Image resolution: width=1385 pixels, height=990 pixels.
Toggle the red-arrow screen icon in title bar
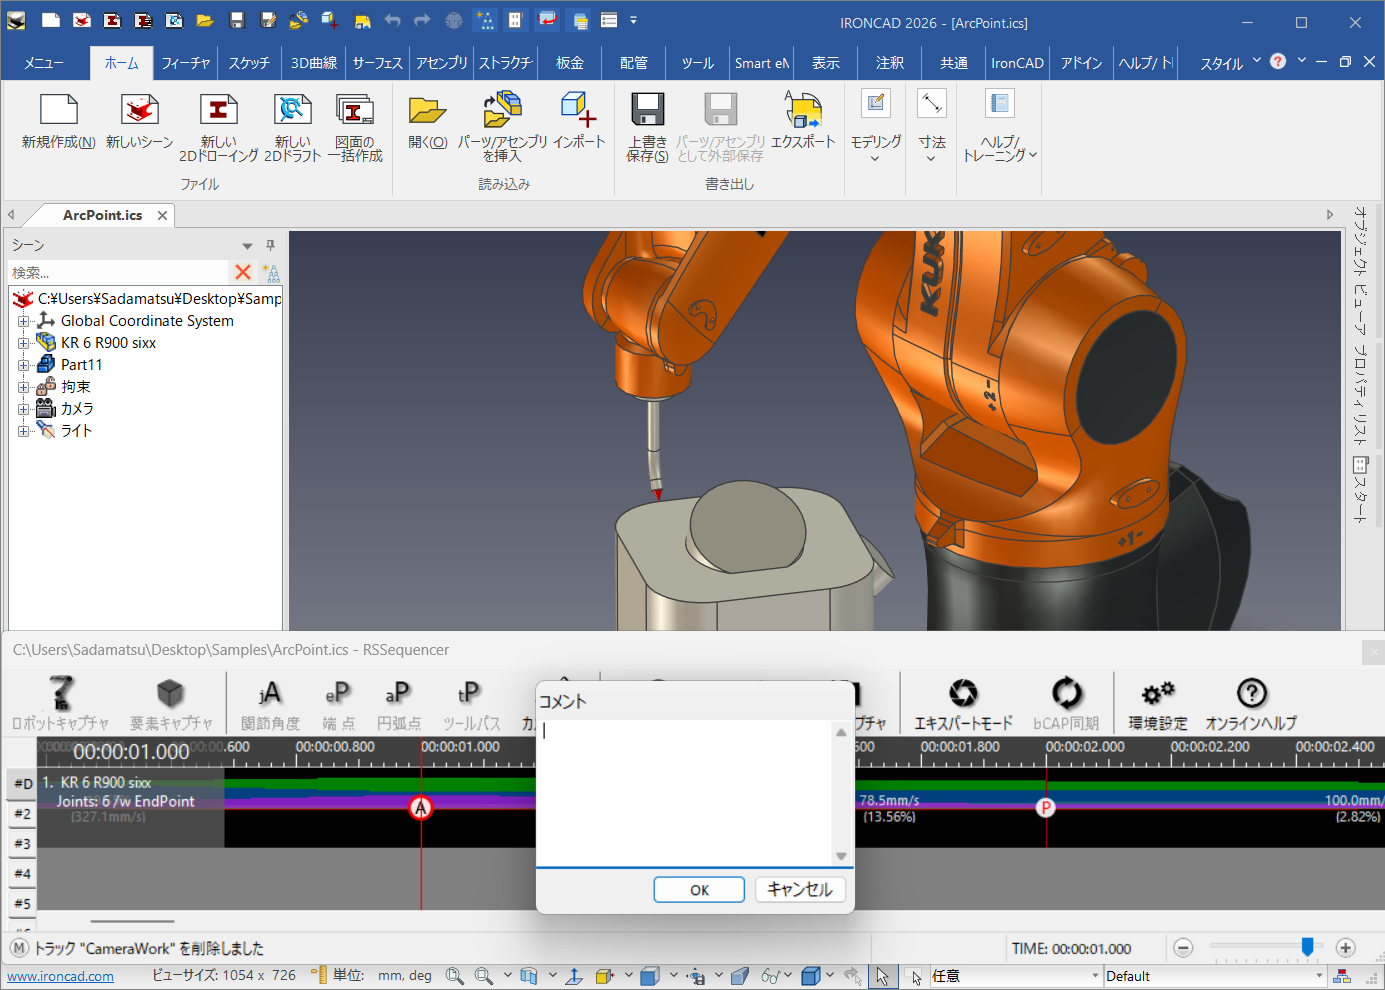547,20
